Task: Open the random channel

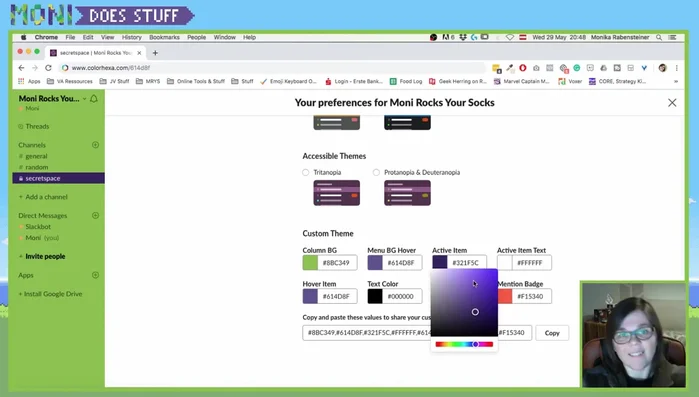Action: [37, 167]
